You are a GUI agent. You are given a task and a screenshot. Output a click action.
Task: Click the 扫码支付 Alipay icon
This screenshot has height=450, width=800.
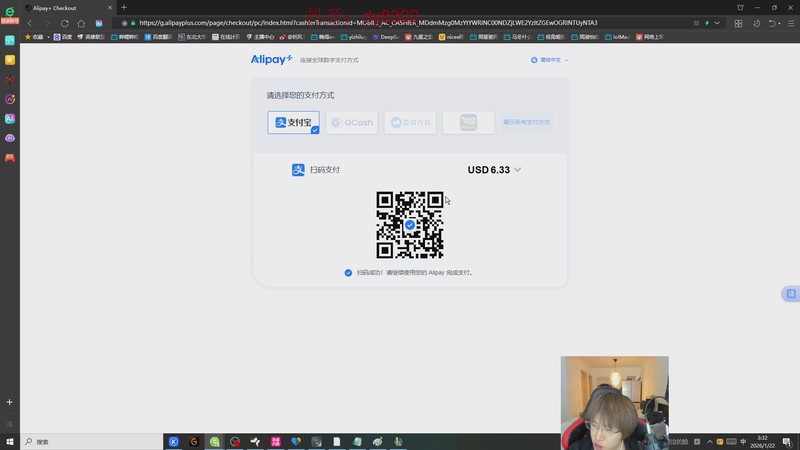click(298, 170)
